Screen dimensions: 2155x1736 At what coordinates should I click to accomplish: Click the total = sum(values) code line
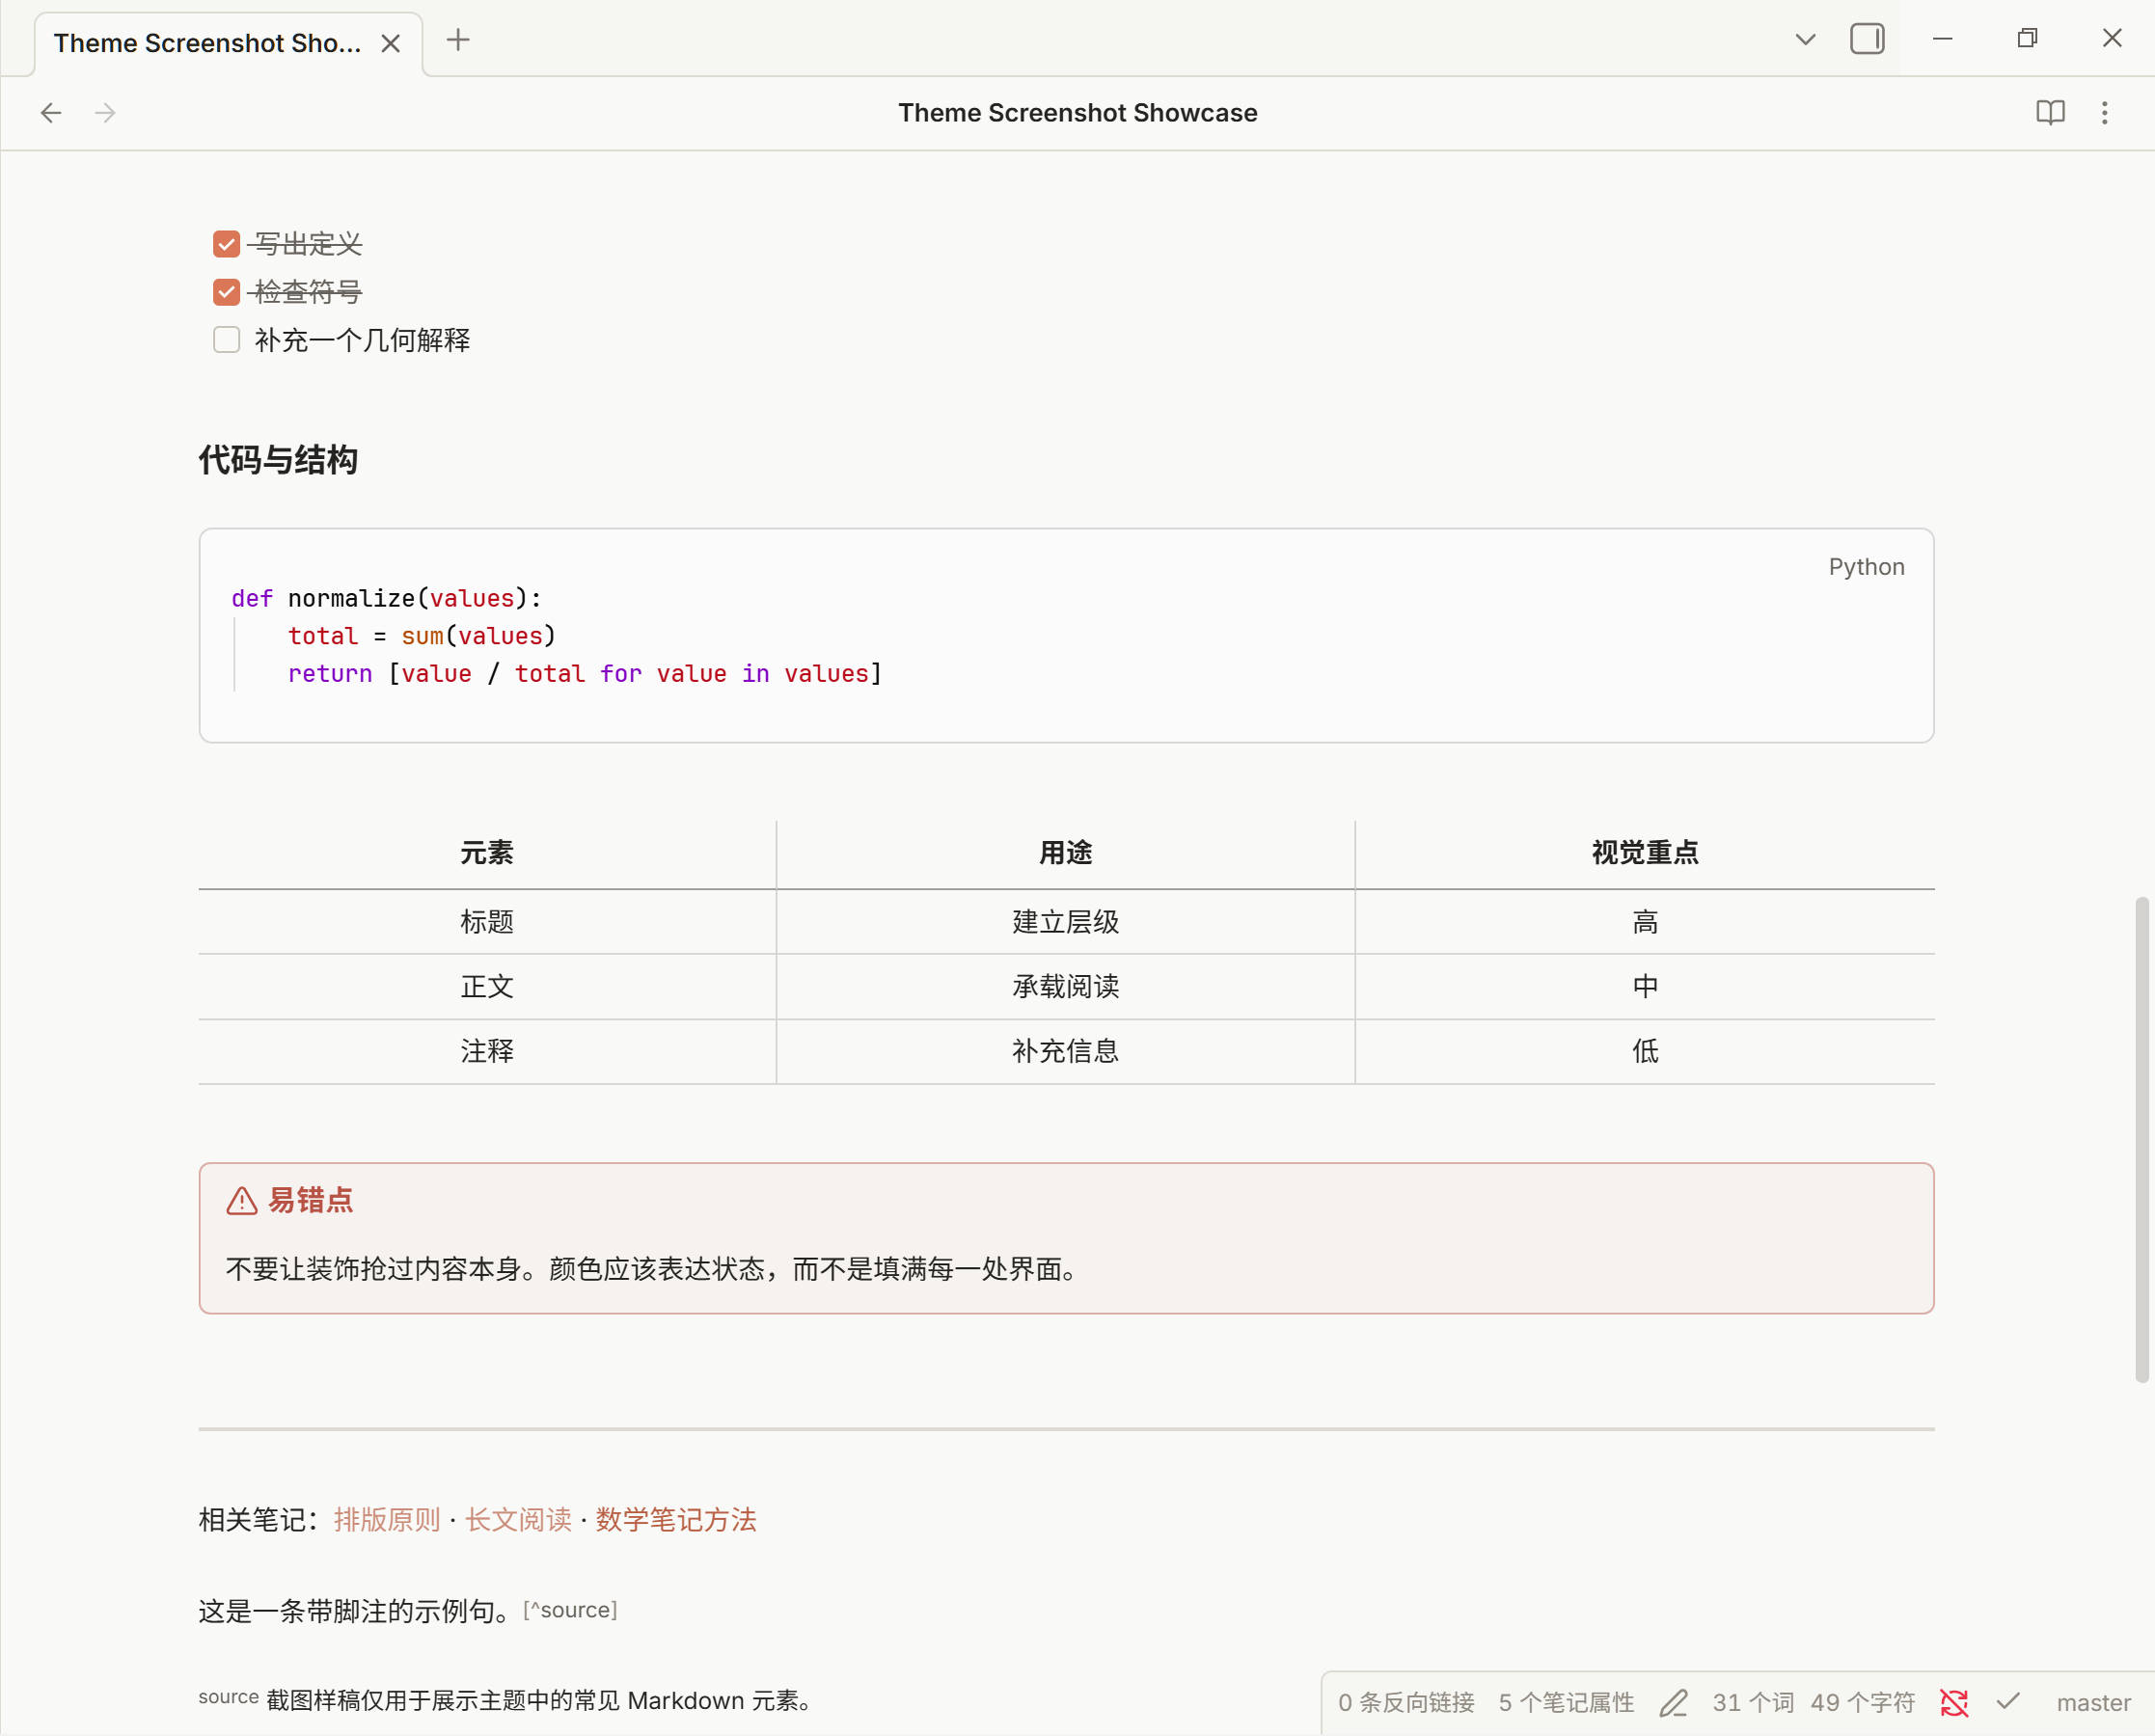(422, 636)
